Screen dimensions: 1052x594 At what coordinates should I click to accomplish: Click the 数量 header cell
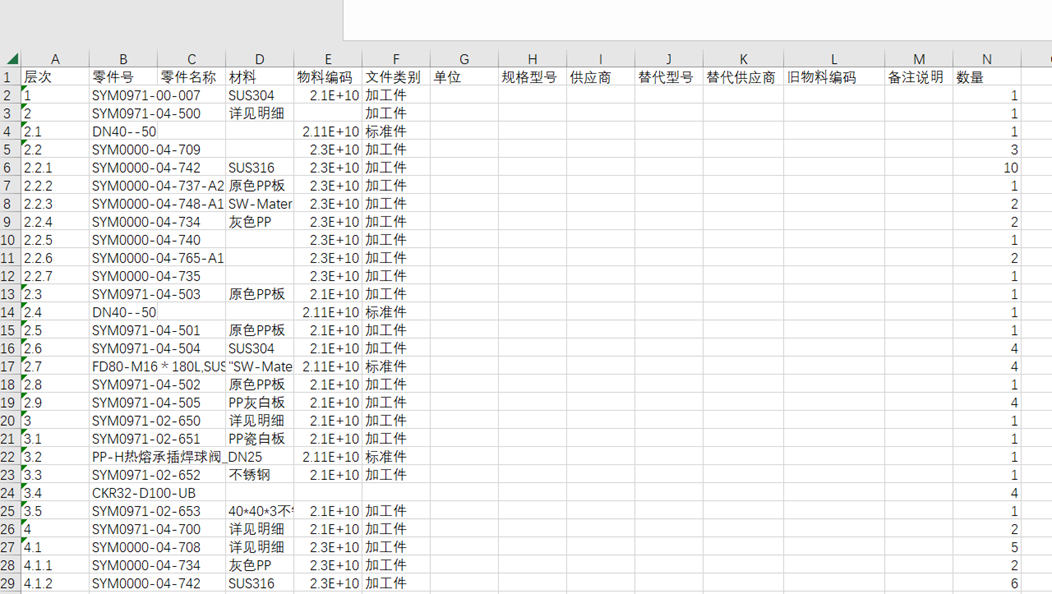pos(987,77)
